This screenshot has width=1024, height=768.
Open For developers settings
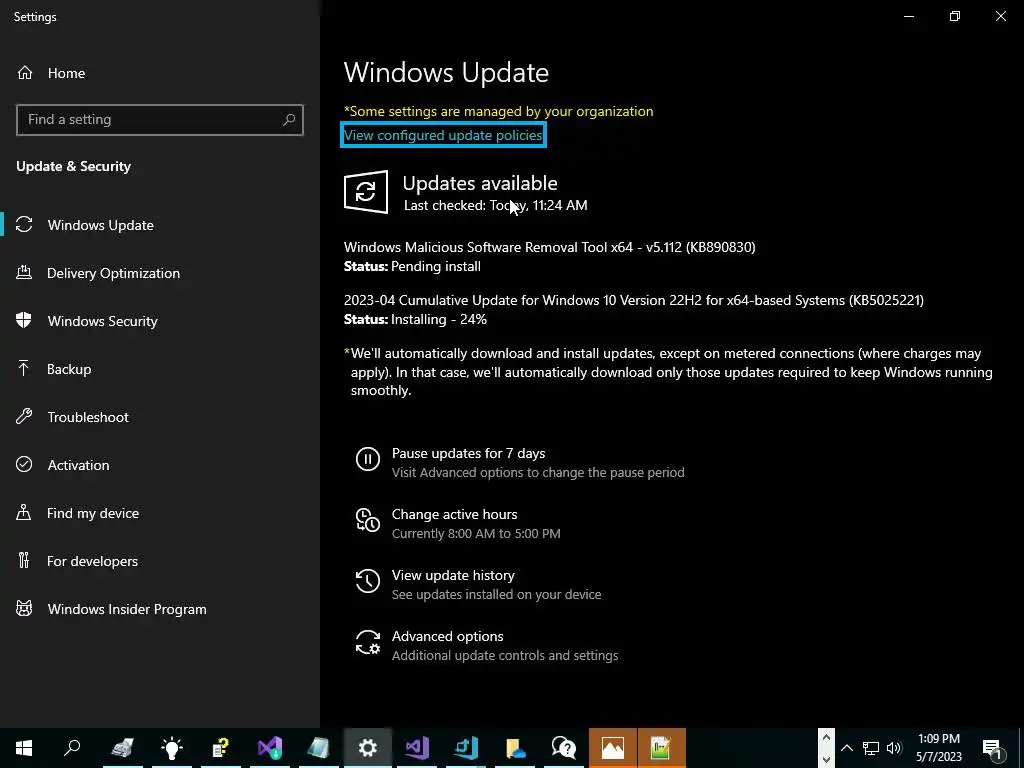click(x=92, y=561)
